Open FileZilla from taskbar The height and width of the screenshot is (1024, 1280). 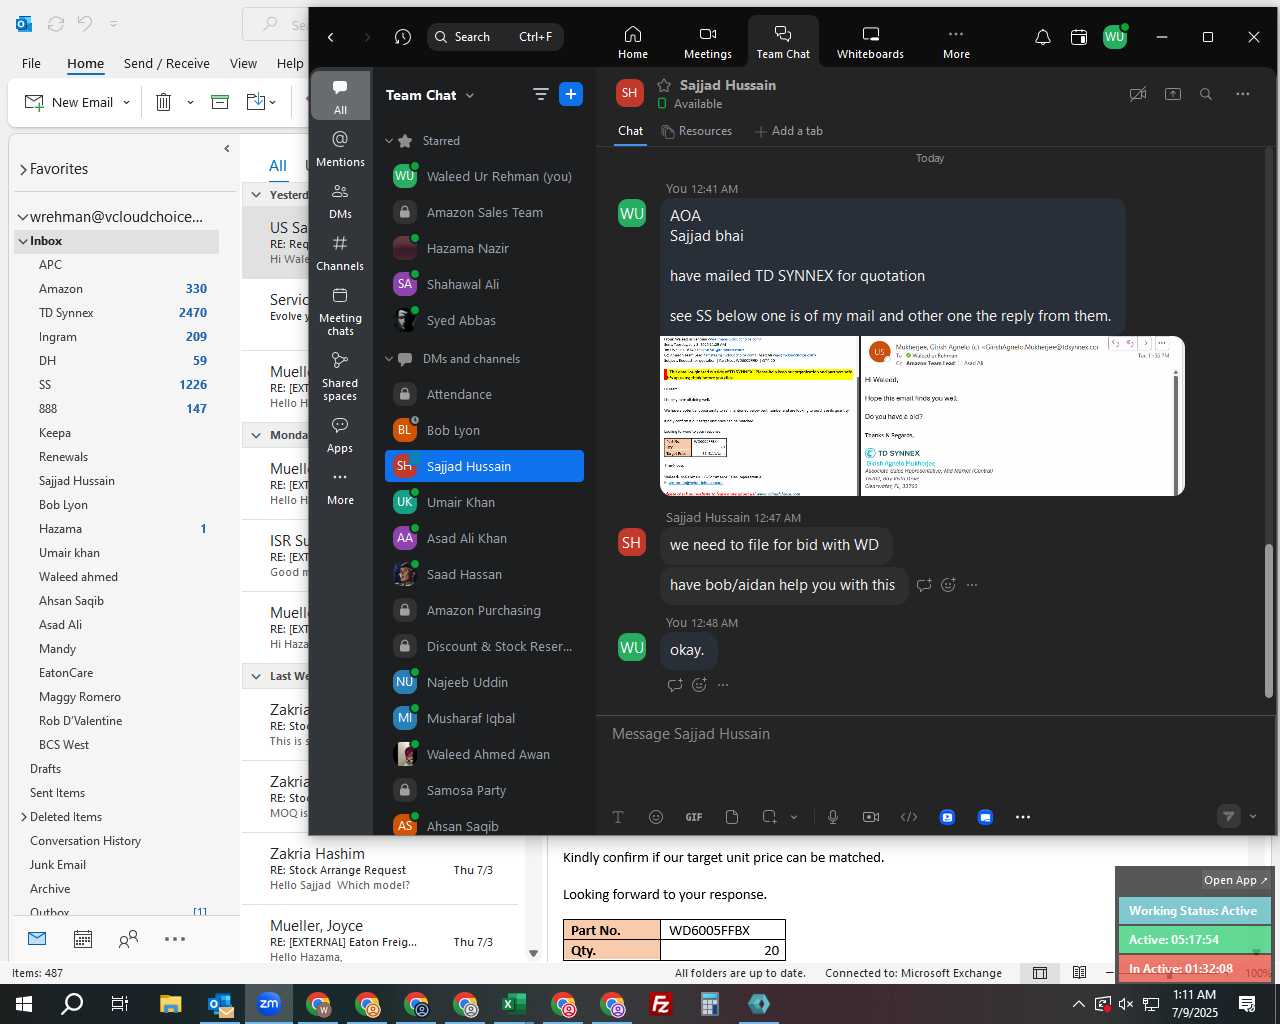(x=661, y=1004)
